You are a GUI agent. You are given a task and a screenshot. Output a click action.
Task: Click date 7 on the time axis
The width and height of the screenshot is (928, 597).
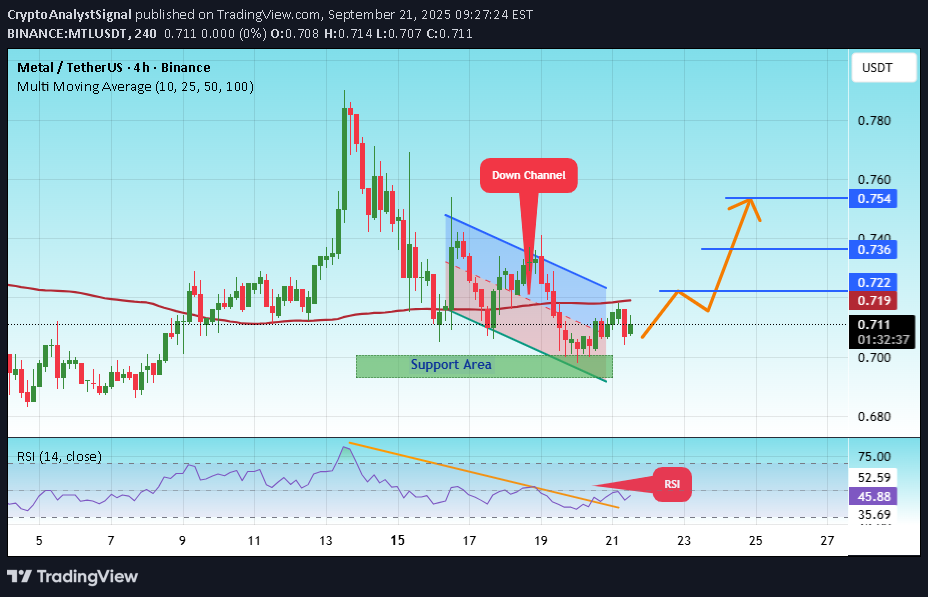point(111,540)
